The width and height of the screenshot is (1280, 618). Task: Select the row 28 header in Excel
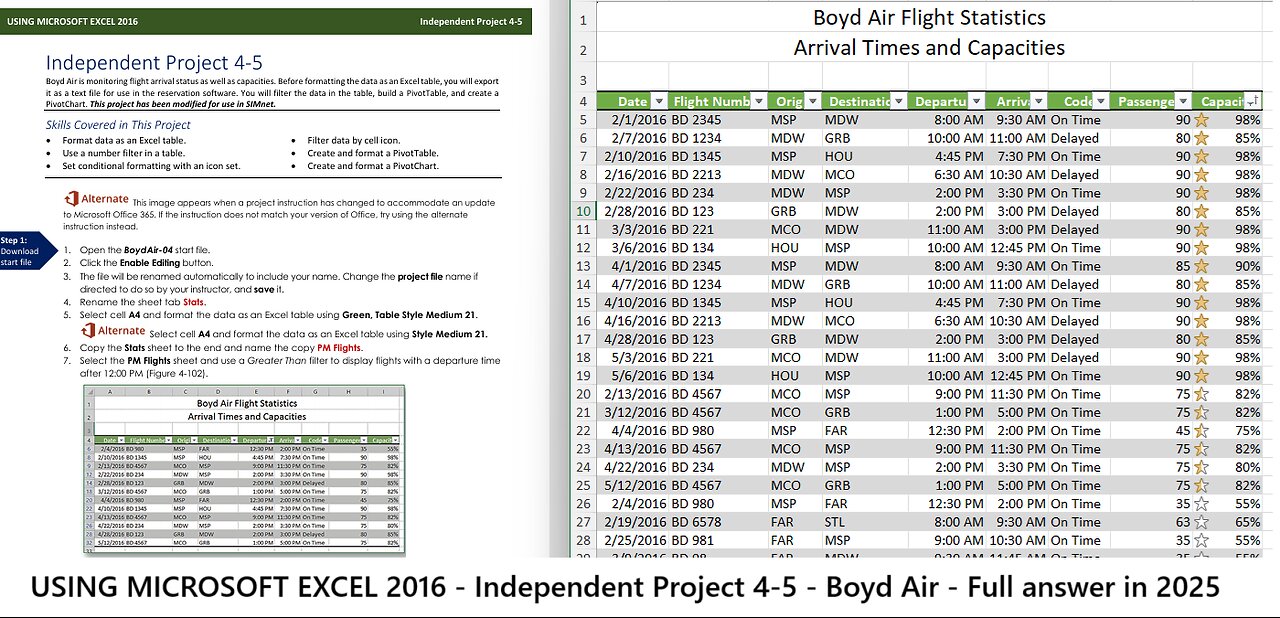coord(583,540)
